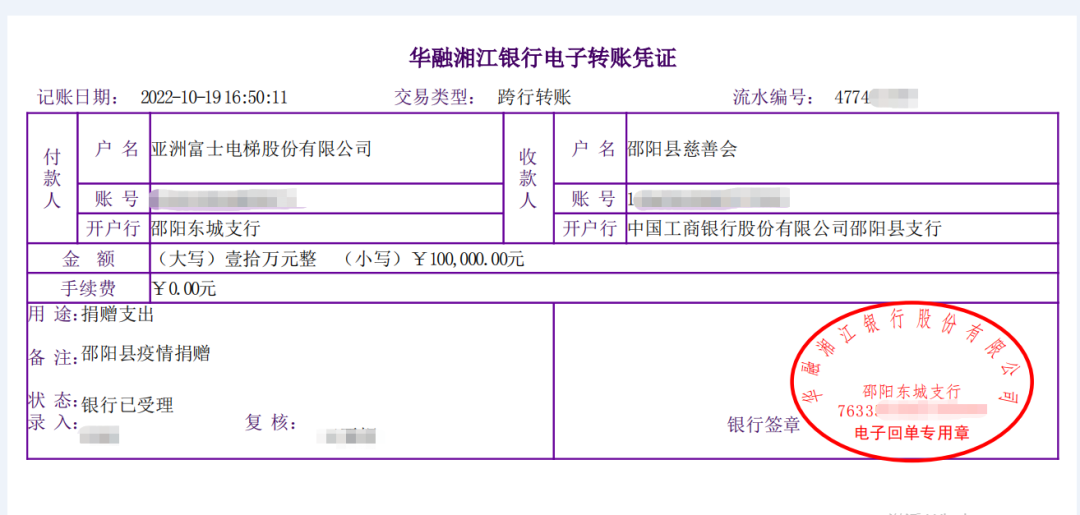Image resolution: width=1080 pixels, height=515 pixels.
Task: Click the status 银行已受理
Action: tap(127, 405)
